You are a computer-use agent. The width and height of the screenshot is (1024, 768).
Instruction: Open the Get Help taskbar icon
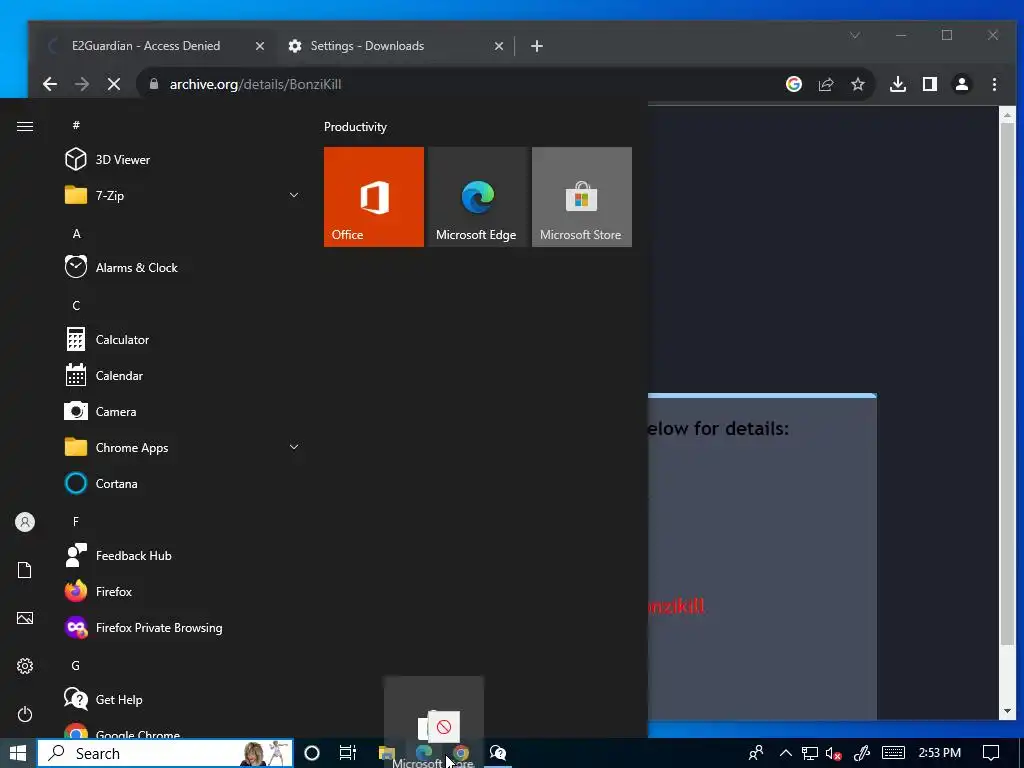[x=498, y=753]
